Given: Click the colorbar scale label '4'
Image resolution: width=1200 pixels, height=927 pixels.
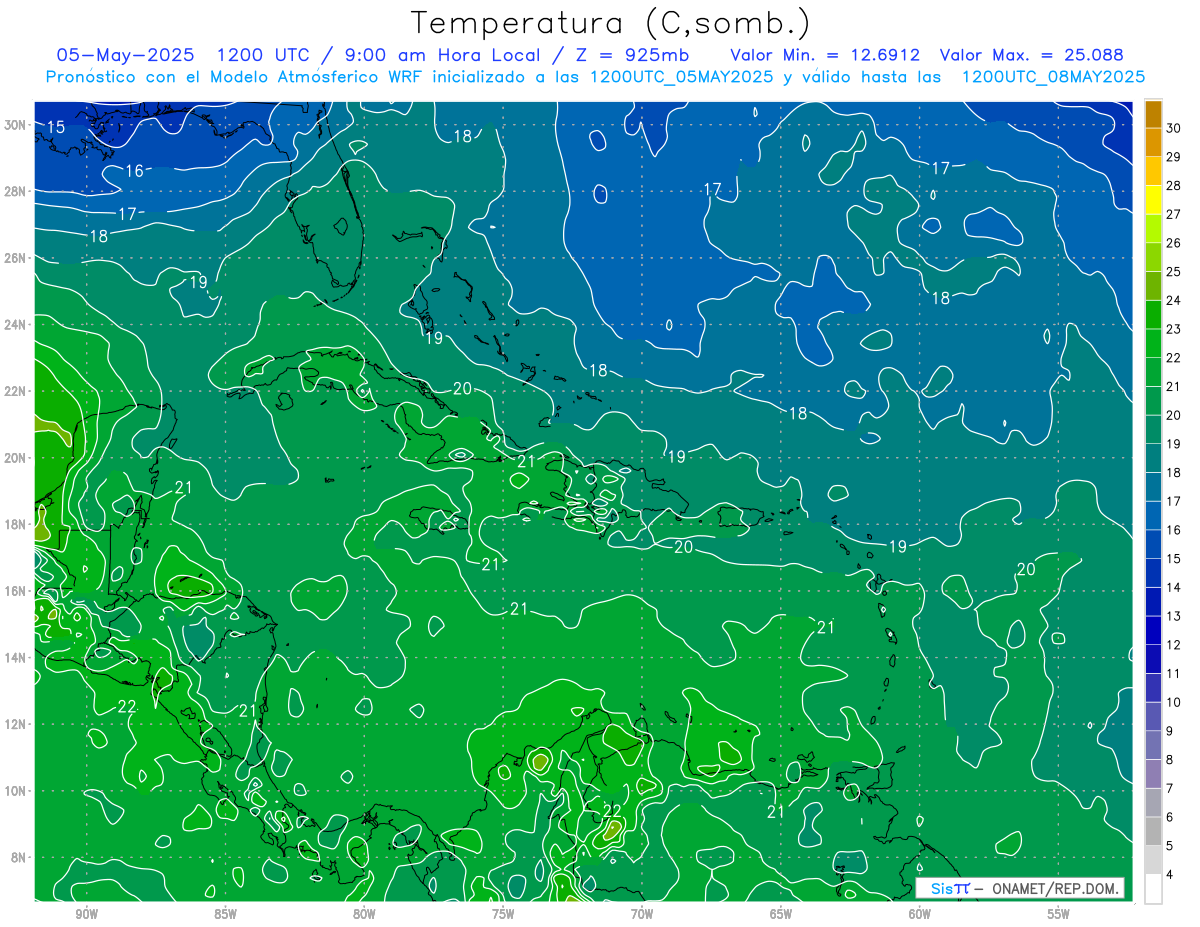Looking at the screenshot, I should coord(1170,875).
